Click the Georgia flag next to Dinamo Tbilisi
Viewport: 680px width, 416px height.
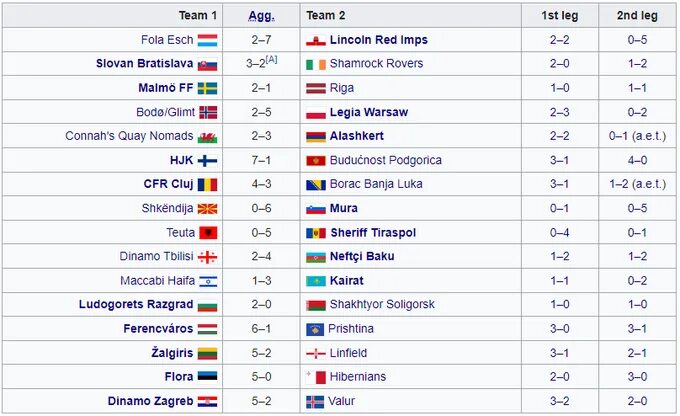coord(208,257)
